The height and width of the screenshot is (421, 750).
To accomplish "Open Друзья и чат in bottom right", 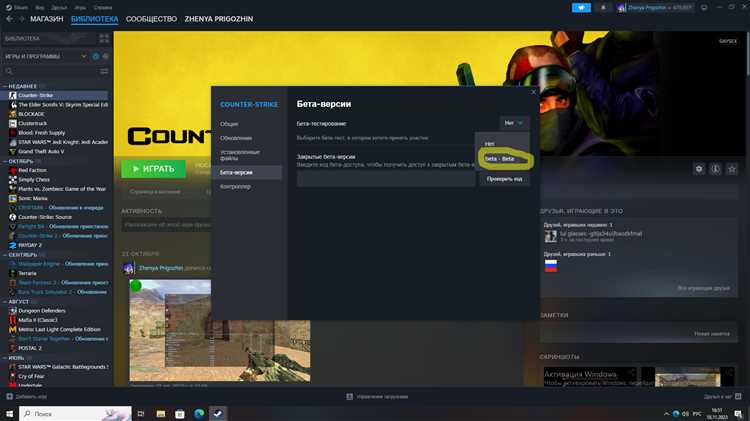I will [722, 397].
